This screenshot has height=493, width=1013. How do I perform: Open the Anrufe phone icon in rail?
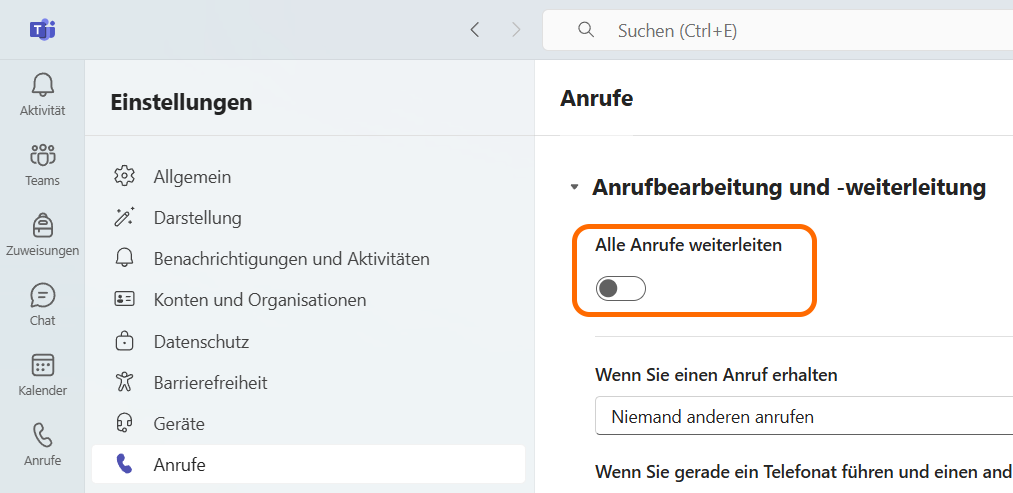(42, 444)
